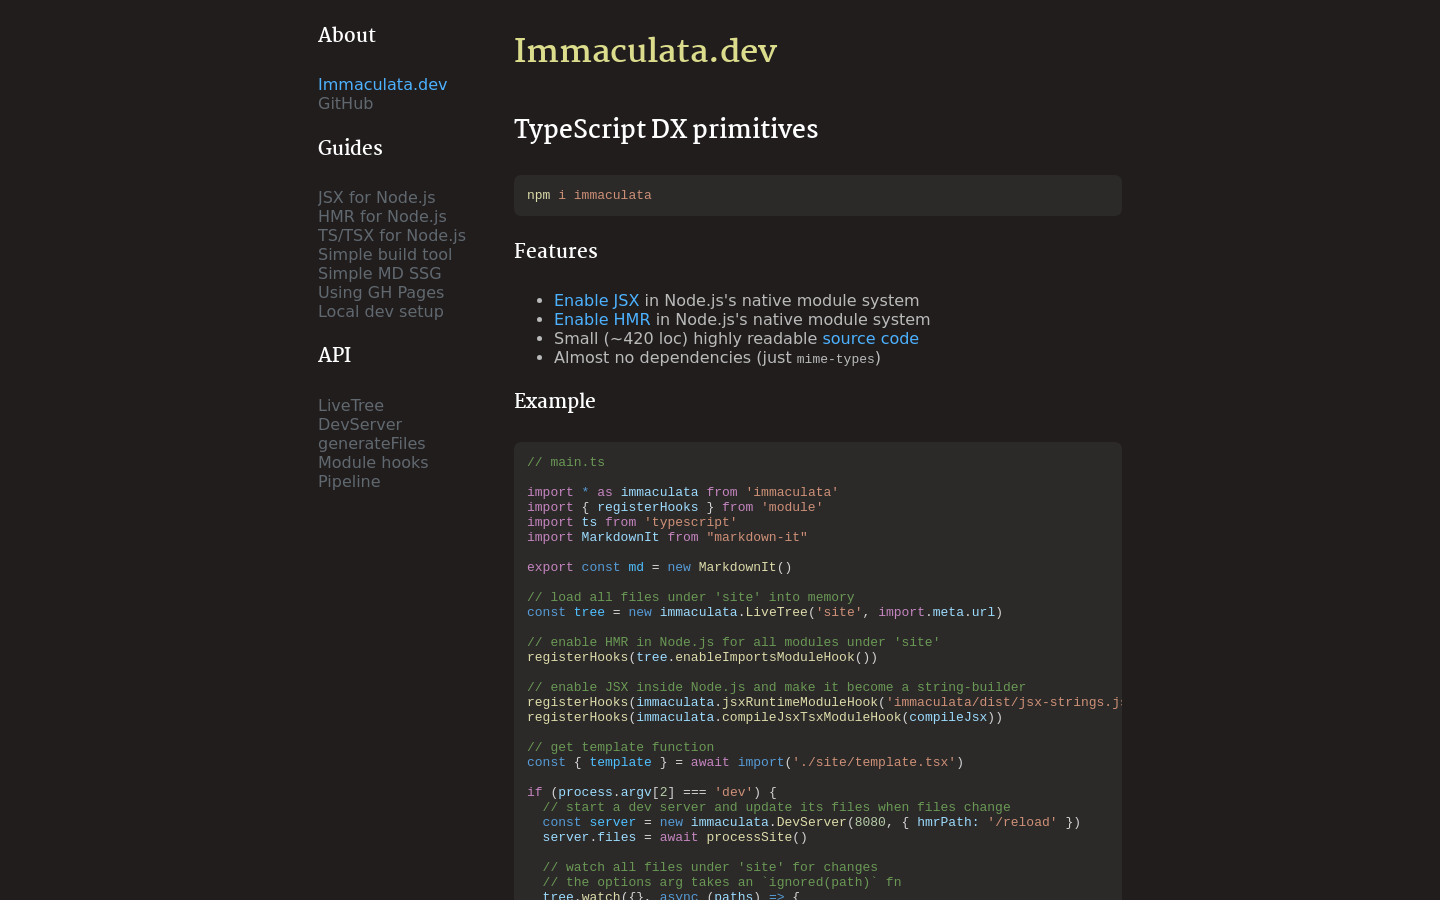
Task: Click the 'Small (~420 loc) highly readable' text
Action: point(686,339)
